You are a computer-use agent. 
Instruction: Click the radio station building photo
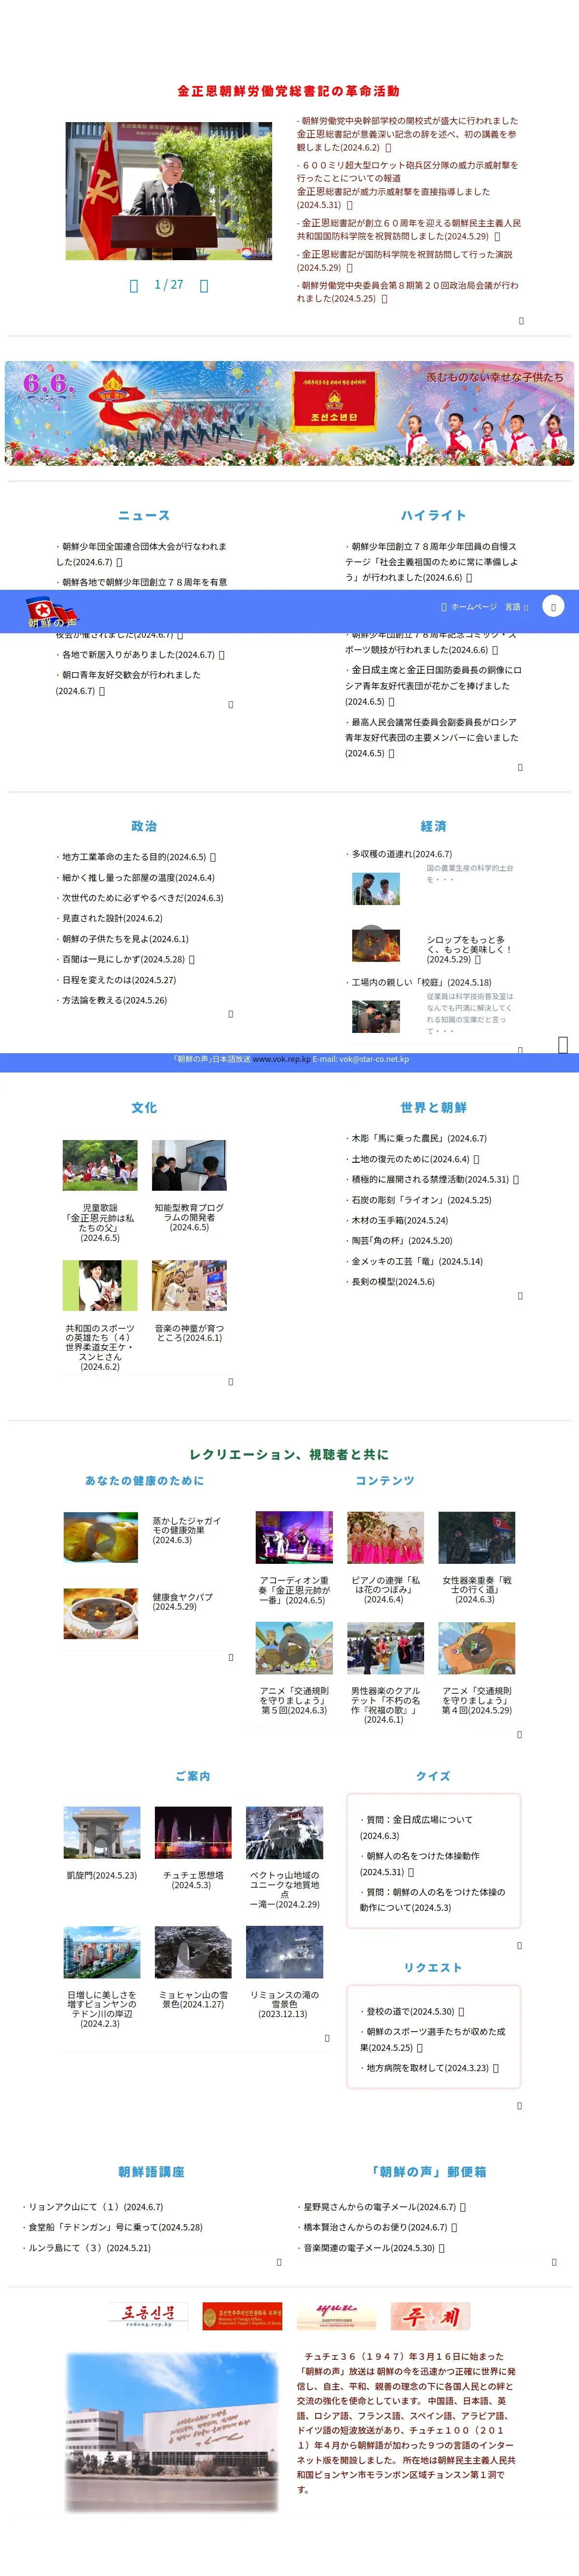[x=171, y=2431]
